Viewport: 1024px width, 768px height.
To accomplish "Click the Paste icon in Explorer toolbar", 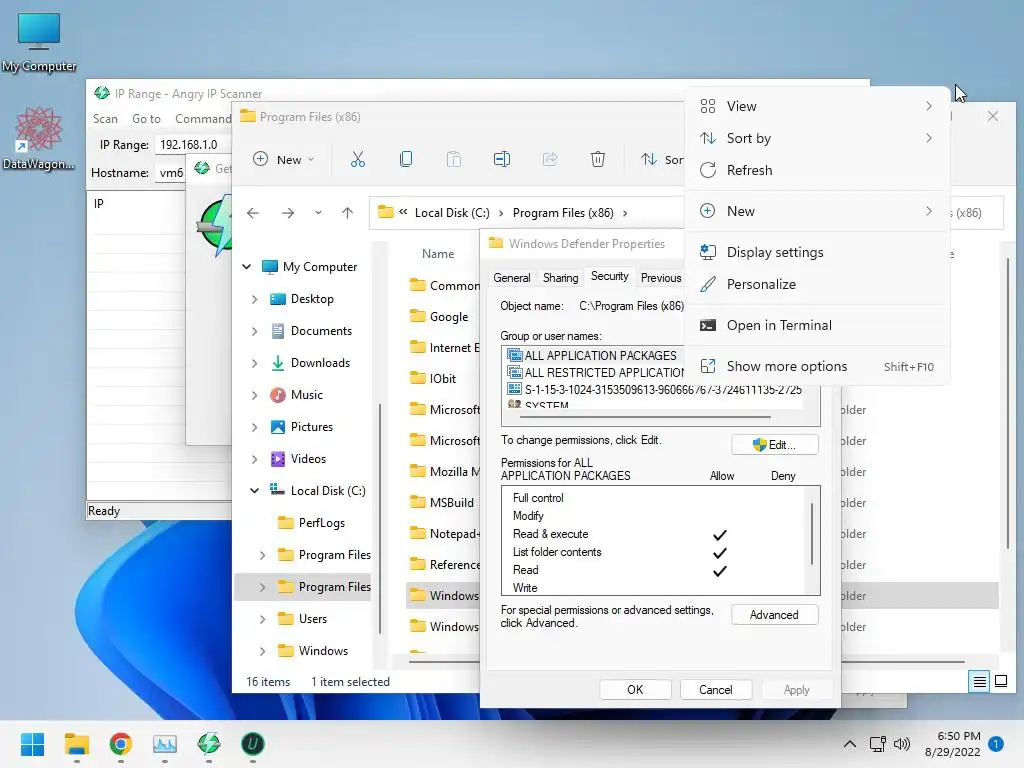I will click(454, 159).
